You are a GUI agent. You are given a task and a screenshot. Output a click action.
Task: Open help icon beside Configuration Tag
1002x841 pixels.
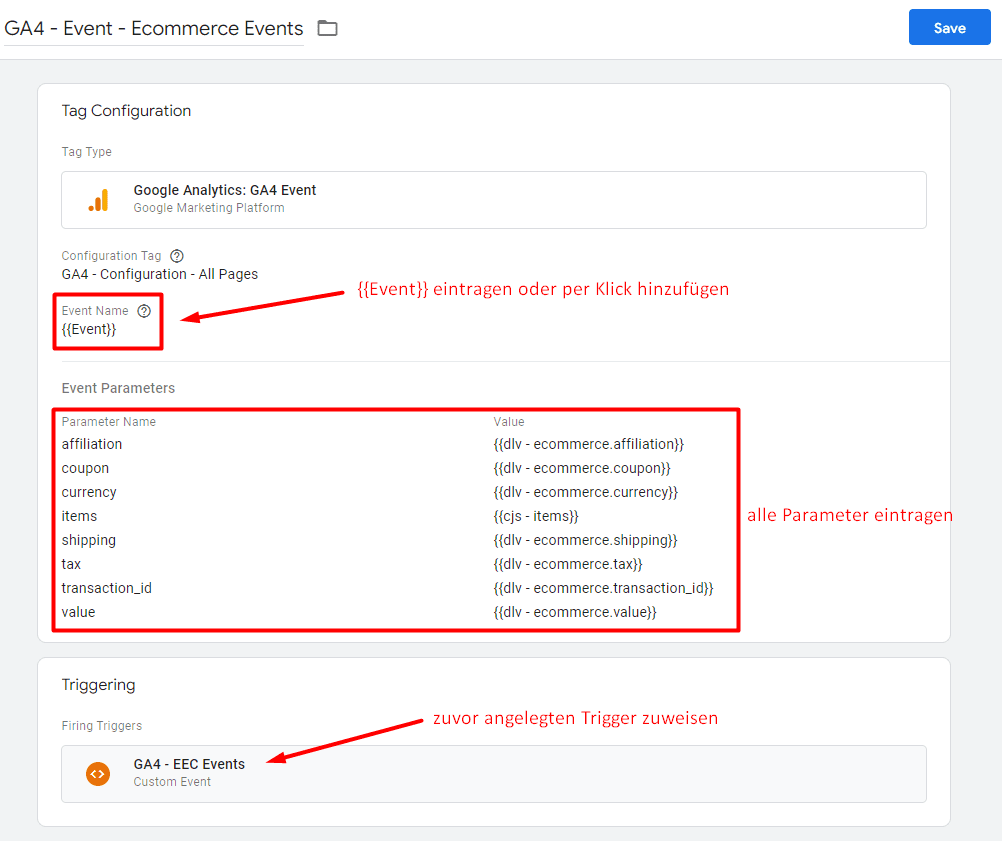click(177, 256)
